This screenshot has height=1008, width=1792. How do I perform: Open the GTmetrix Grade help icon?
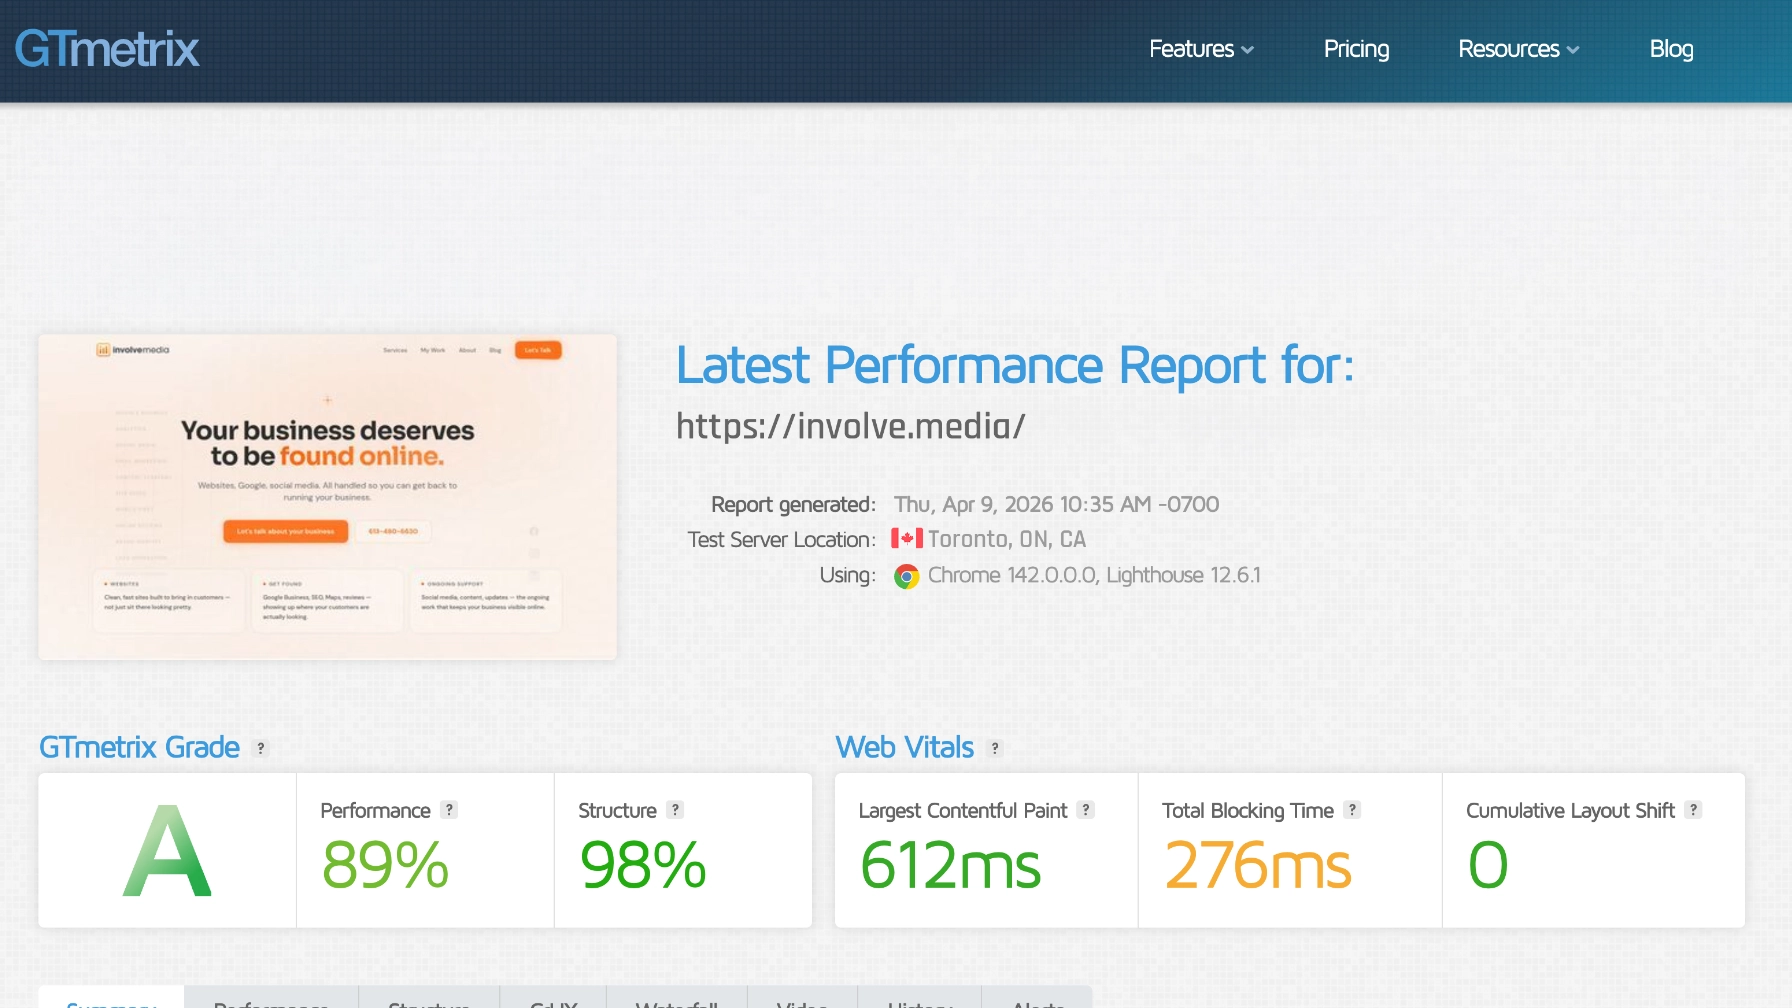pos(261,748)
